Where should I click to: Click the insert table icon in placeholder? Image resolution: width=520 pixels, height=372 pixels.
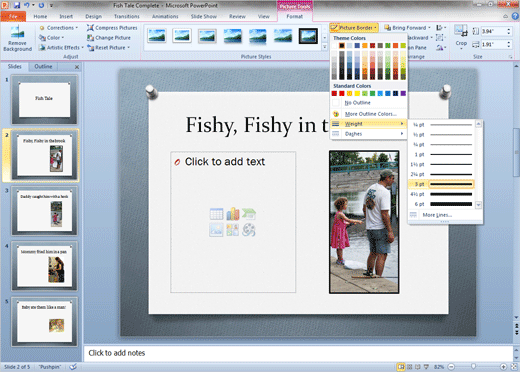click(216, 214)
